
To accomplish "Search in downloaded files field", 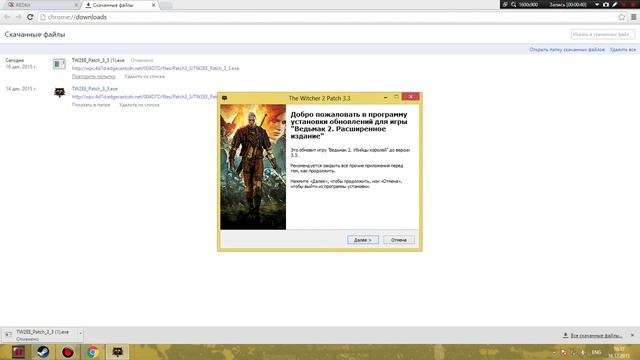I will pos(603,35).
